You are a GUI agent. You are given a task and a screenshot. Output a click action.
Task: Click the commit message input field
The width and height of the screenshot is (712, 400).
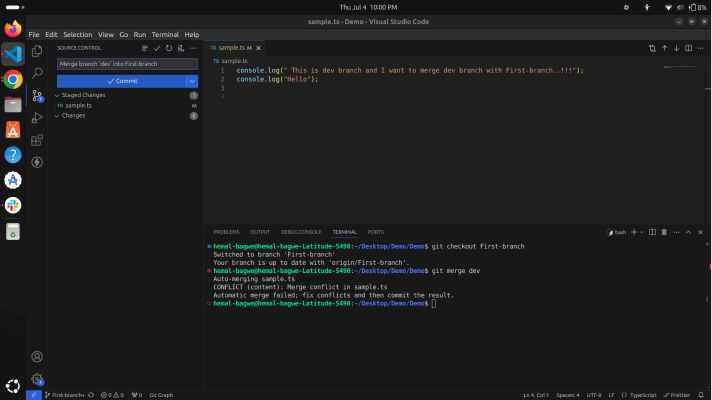(x=127, y=64)
